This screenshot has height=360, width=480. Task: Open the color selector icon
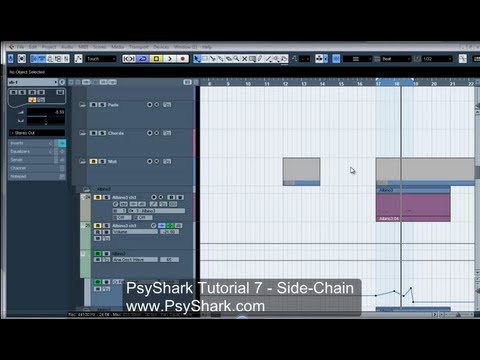point(476,59)
